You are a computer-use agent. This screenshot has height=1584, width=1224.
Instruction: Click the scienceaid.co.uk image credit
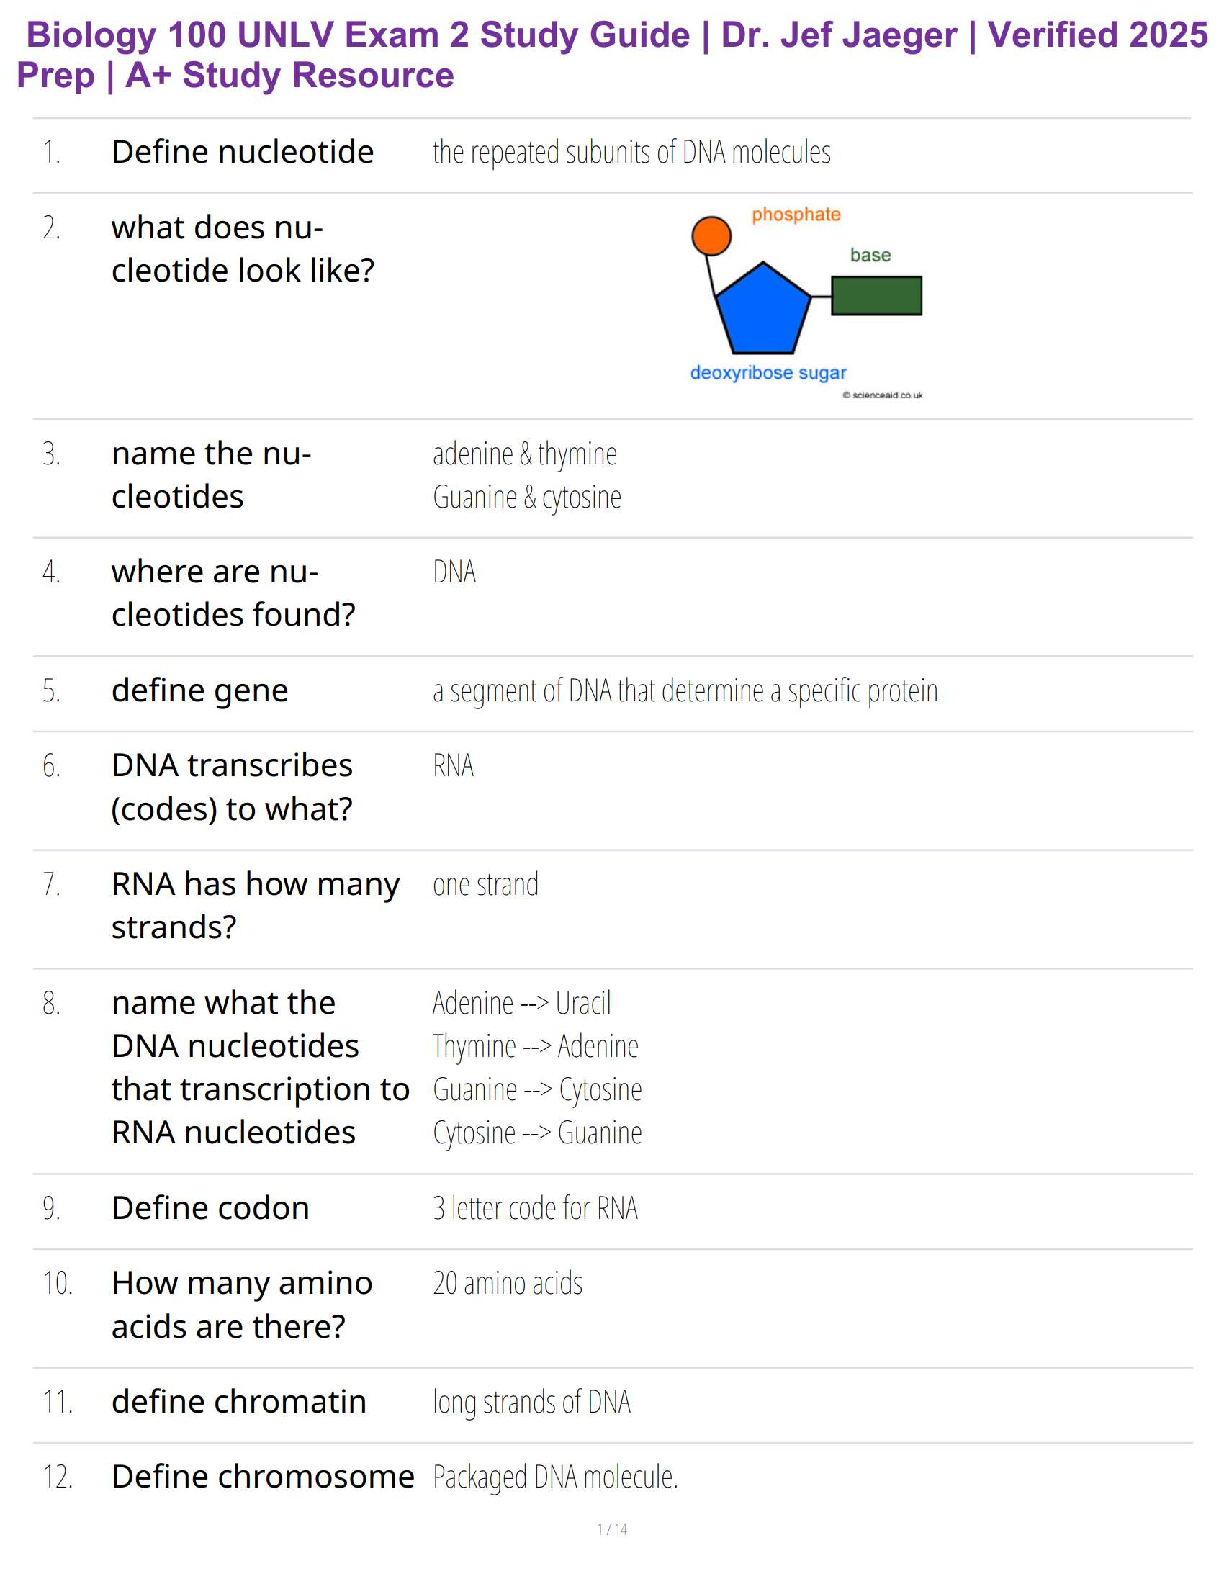pos(883,395)
